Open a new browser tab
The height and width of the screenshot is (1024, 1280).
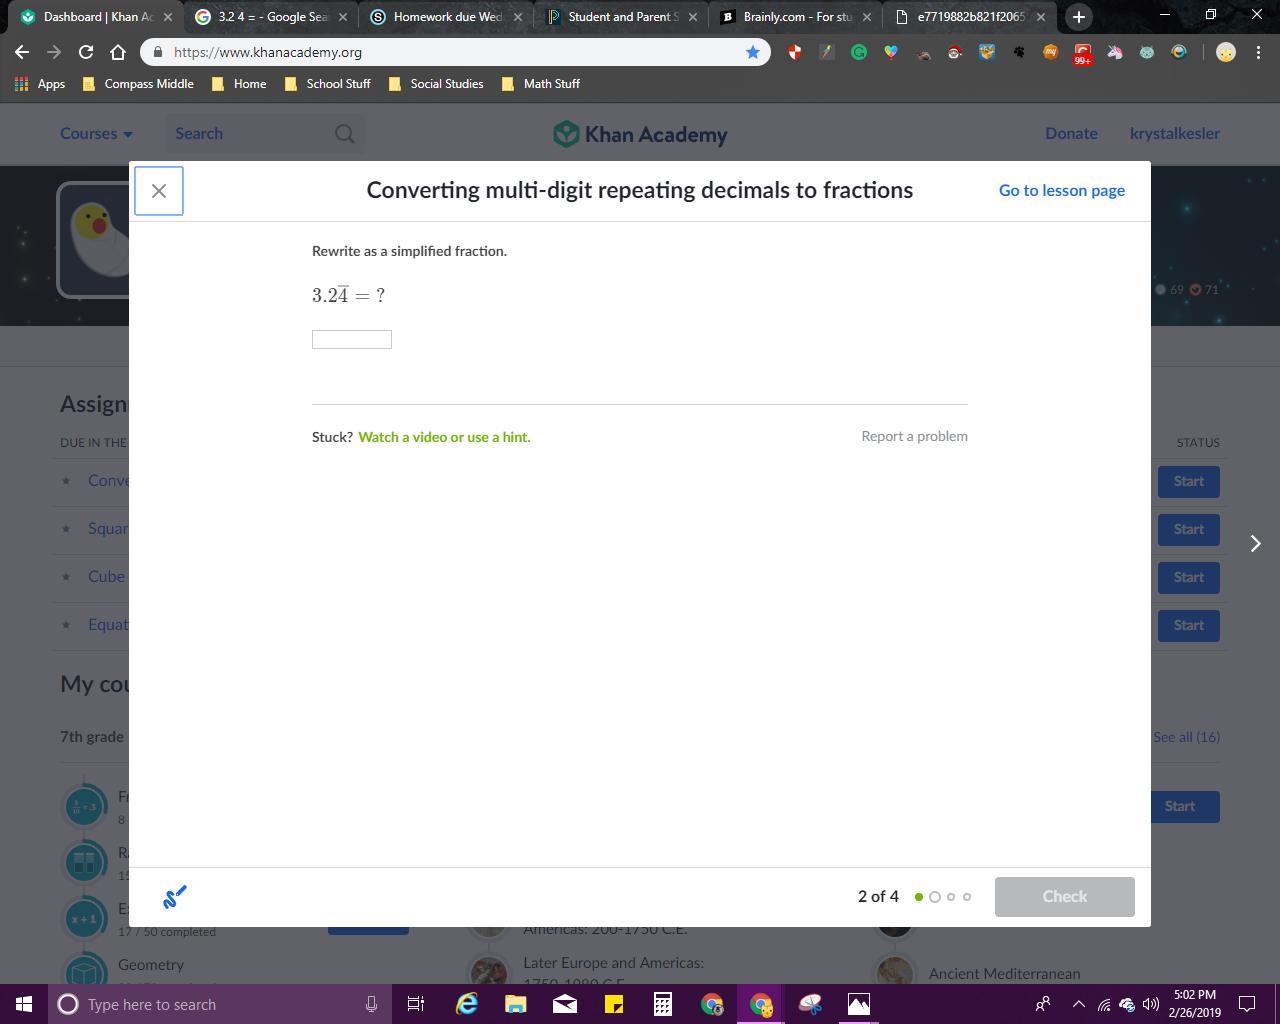pos(1078,17)
